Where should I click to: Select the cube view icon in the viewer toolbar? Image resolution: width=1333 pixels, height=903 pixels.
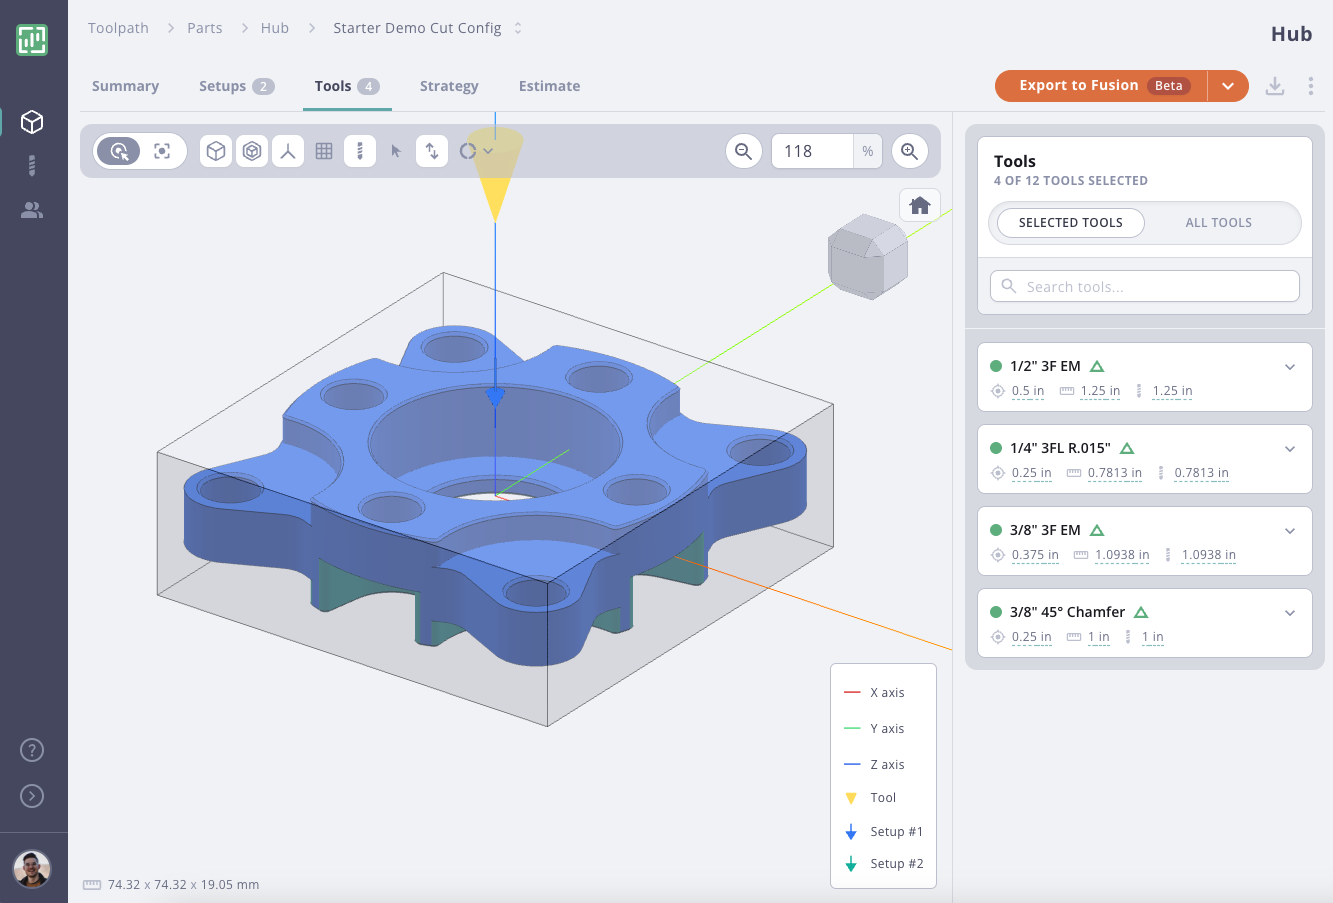pyautogui.click(x=216, y=150)
